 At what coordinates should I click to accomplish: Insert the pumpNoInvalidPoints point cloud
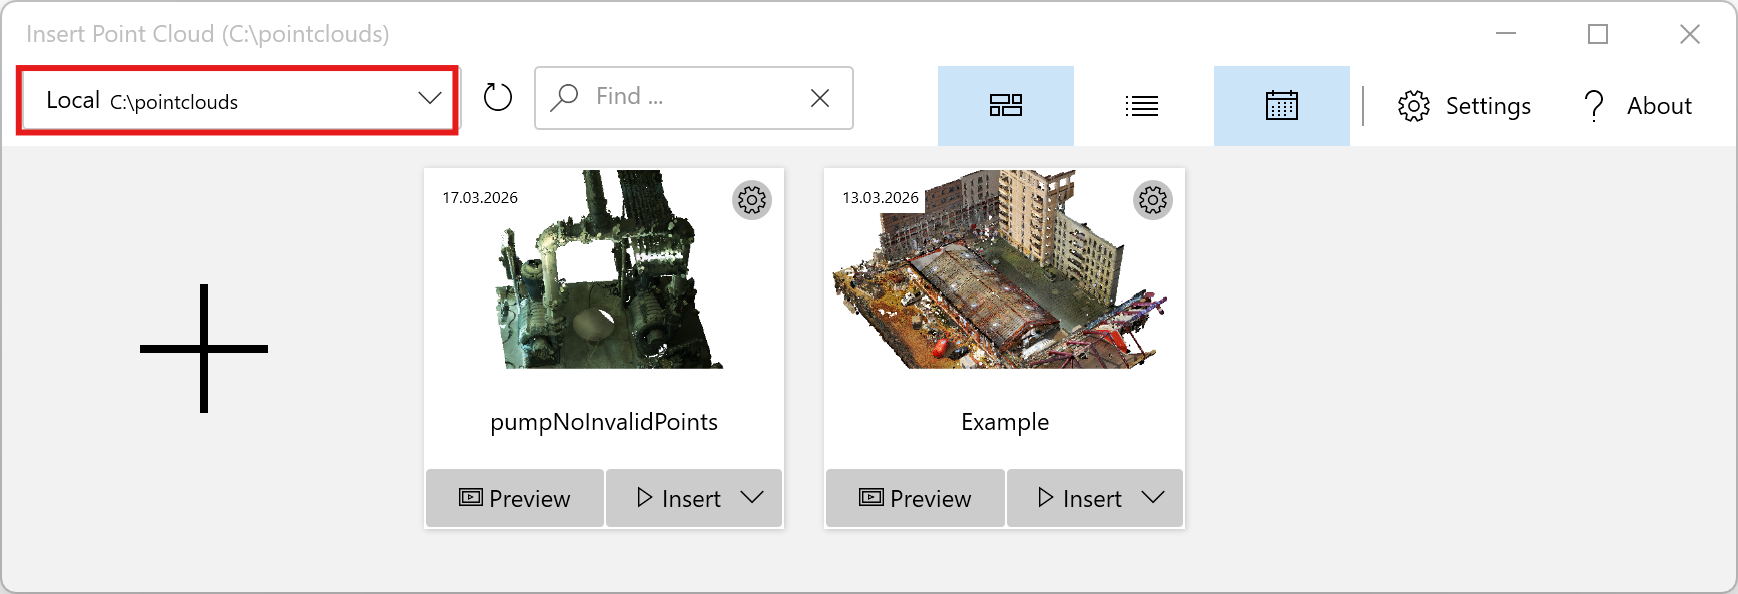click(x=679, y=498)
